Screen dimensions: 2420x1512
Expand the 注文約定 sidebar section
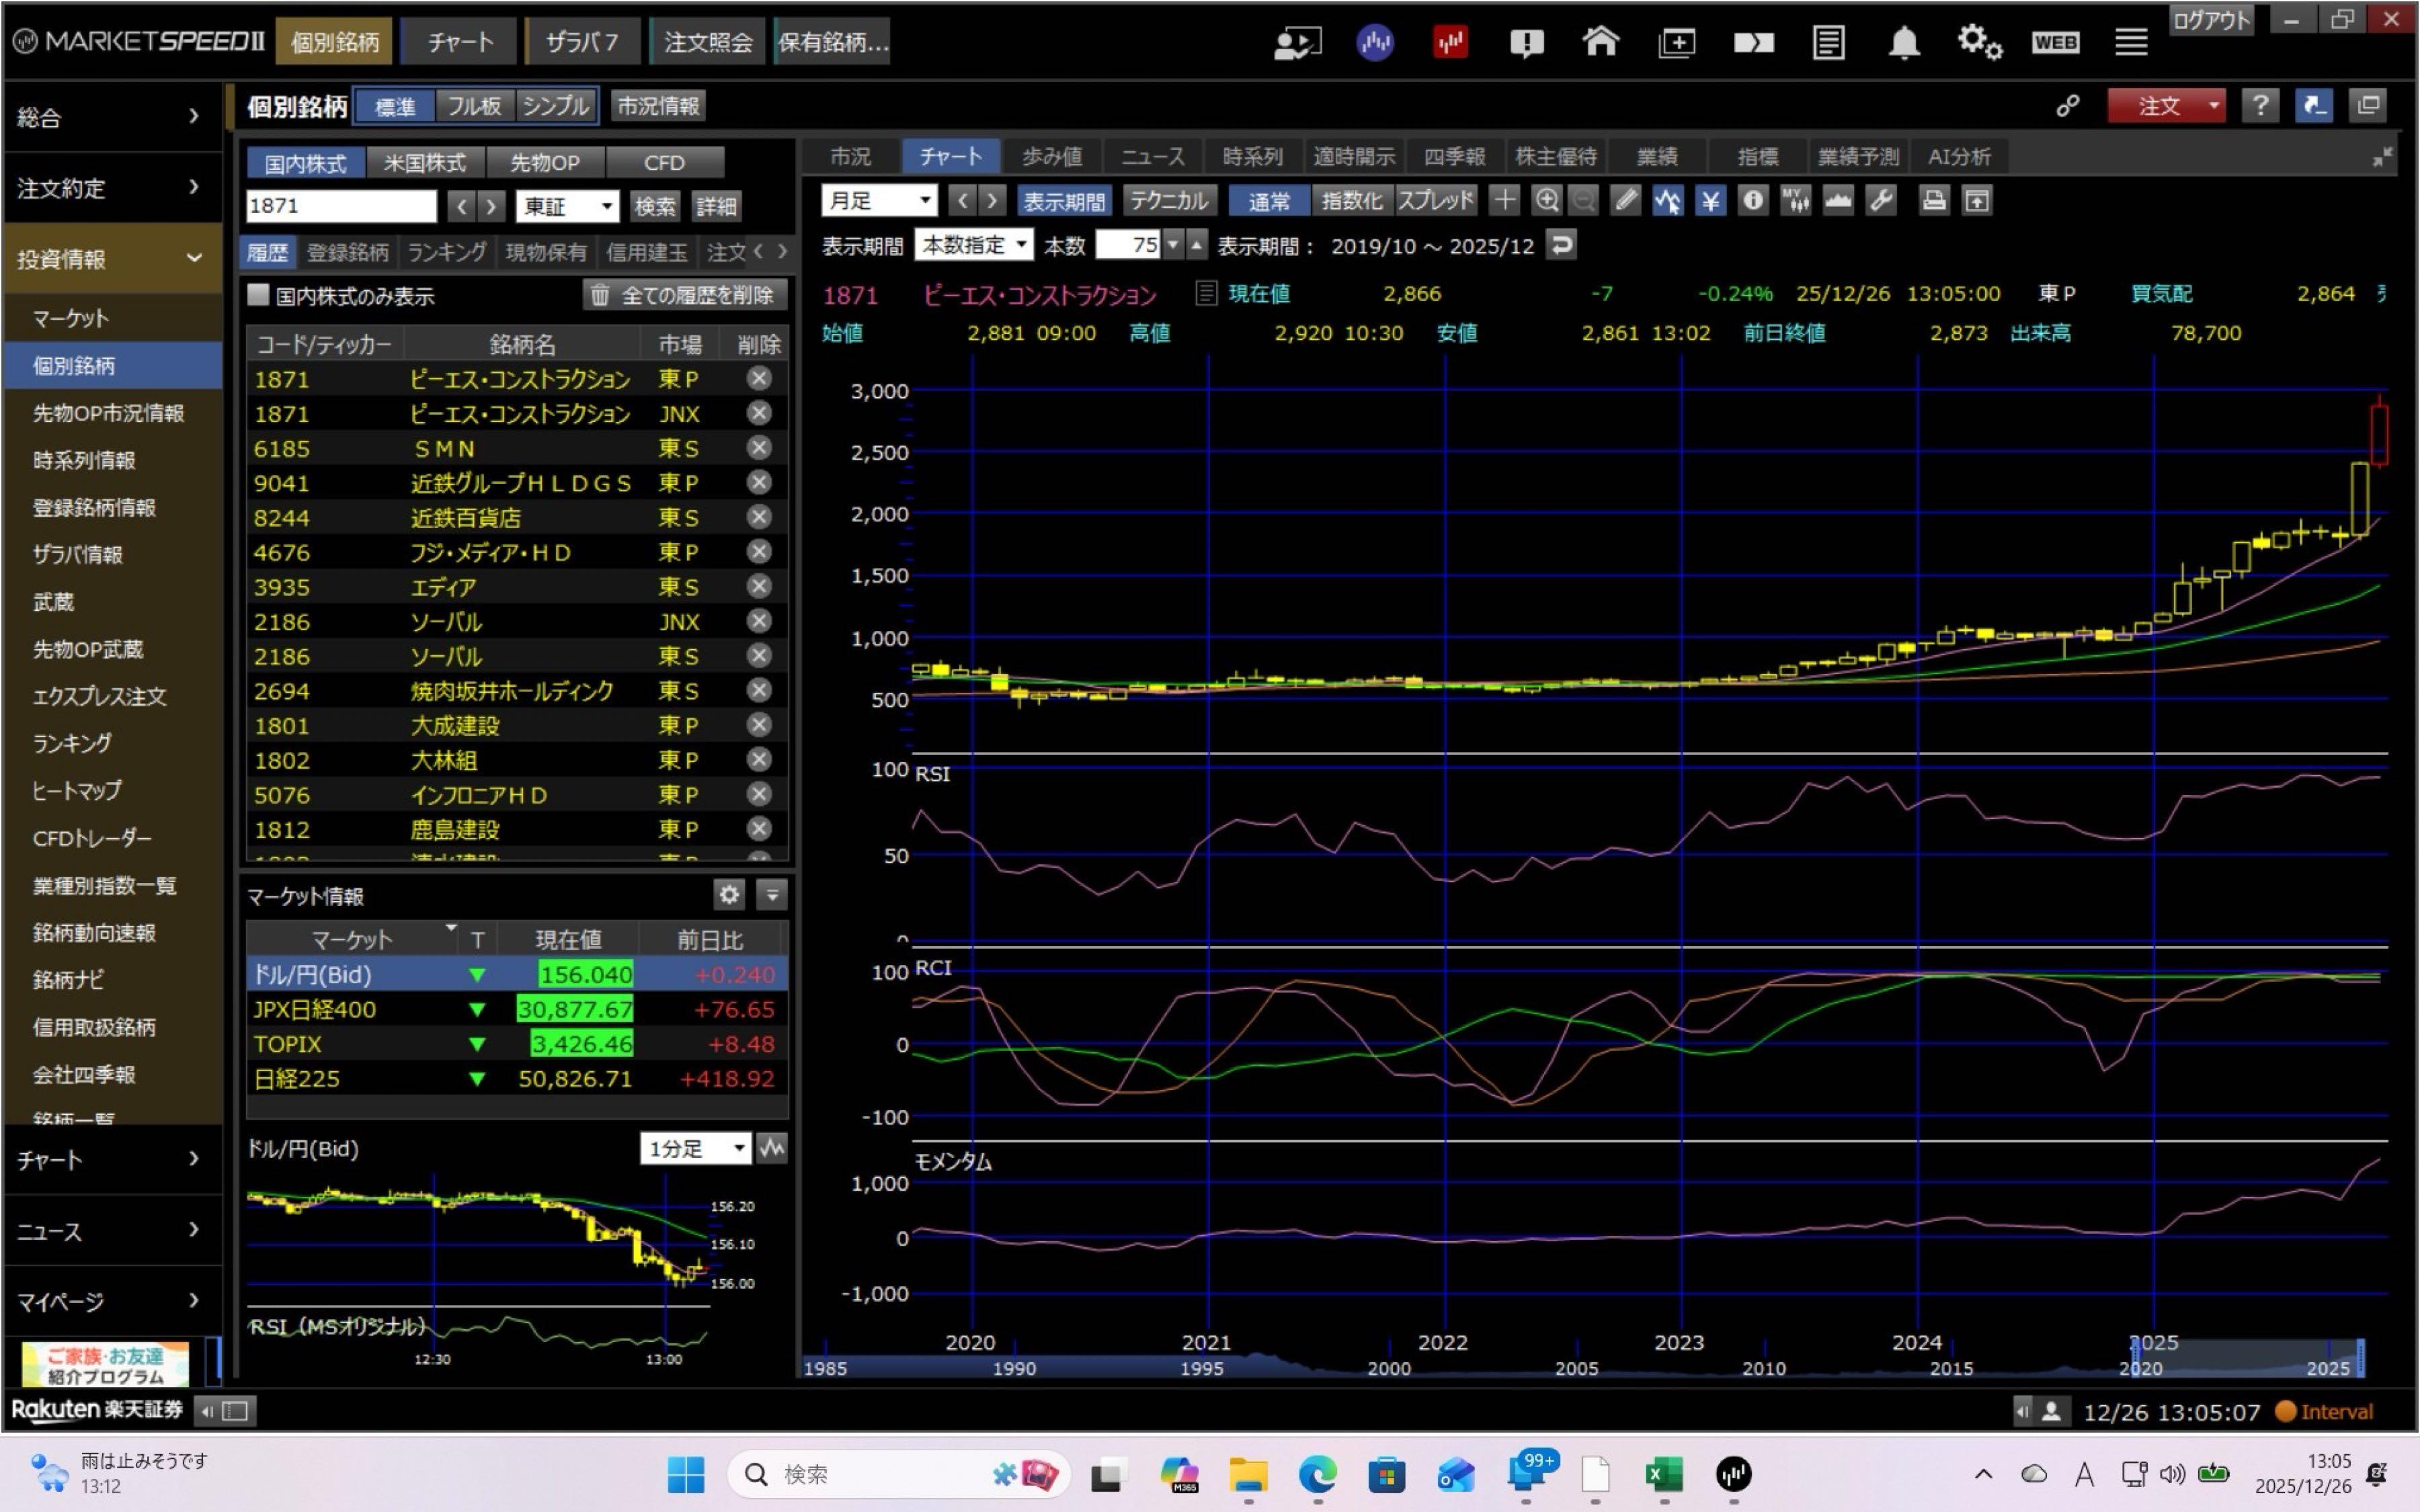point(110,188)
